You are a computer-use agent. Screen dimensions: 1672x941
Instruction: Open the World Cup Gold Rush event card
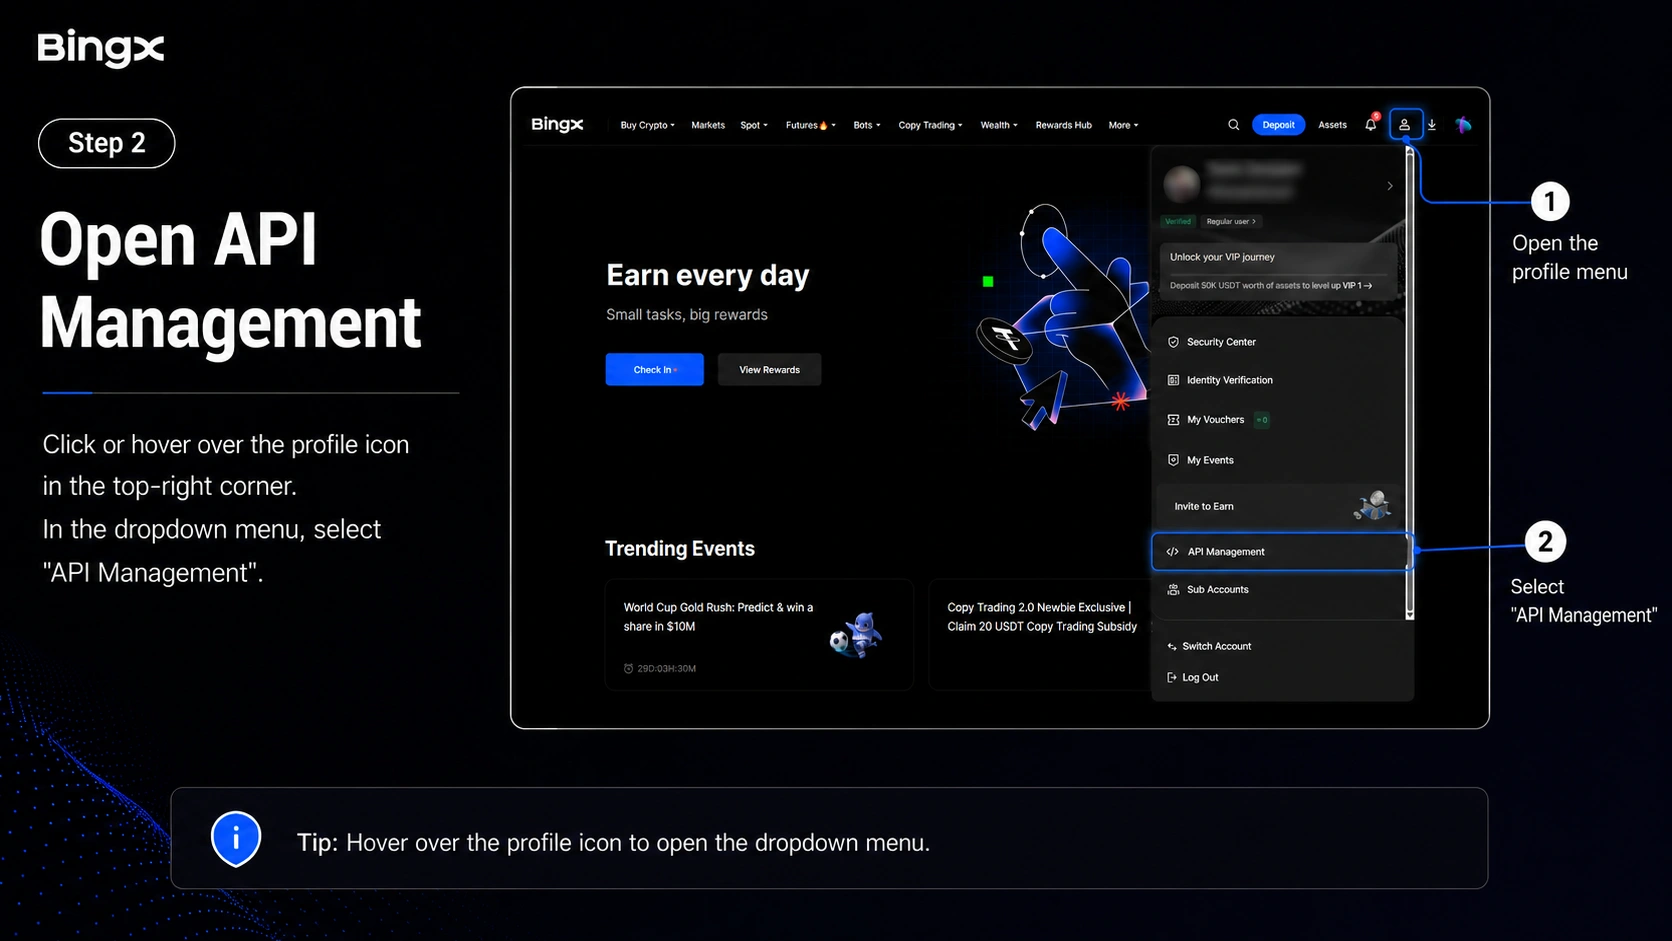pyautogui.click(x=759, y=635)
